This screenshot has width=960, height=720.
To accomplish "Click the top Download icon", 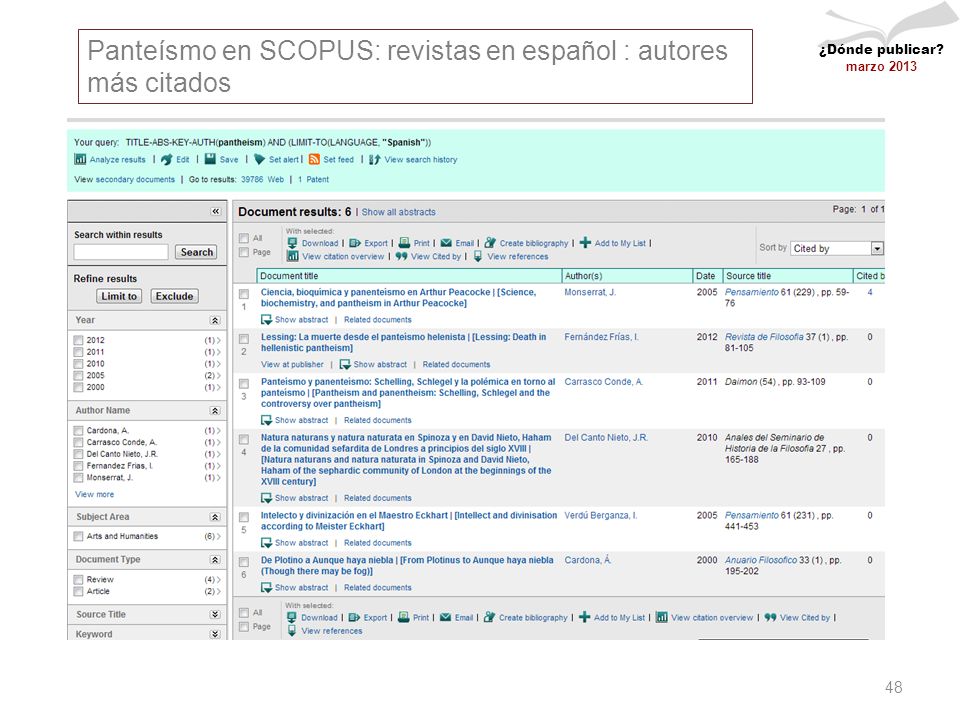I will pos(293,243).
